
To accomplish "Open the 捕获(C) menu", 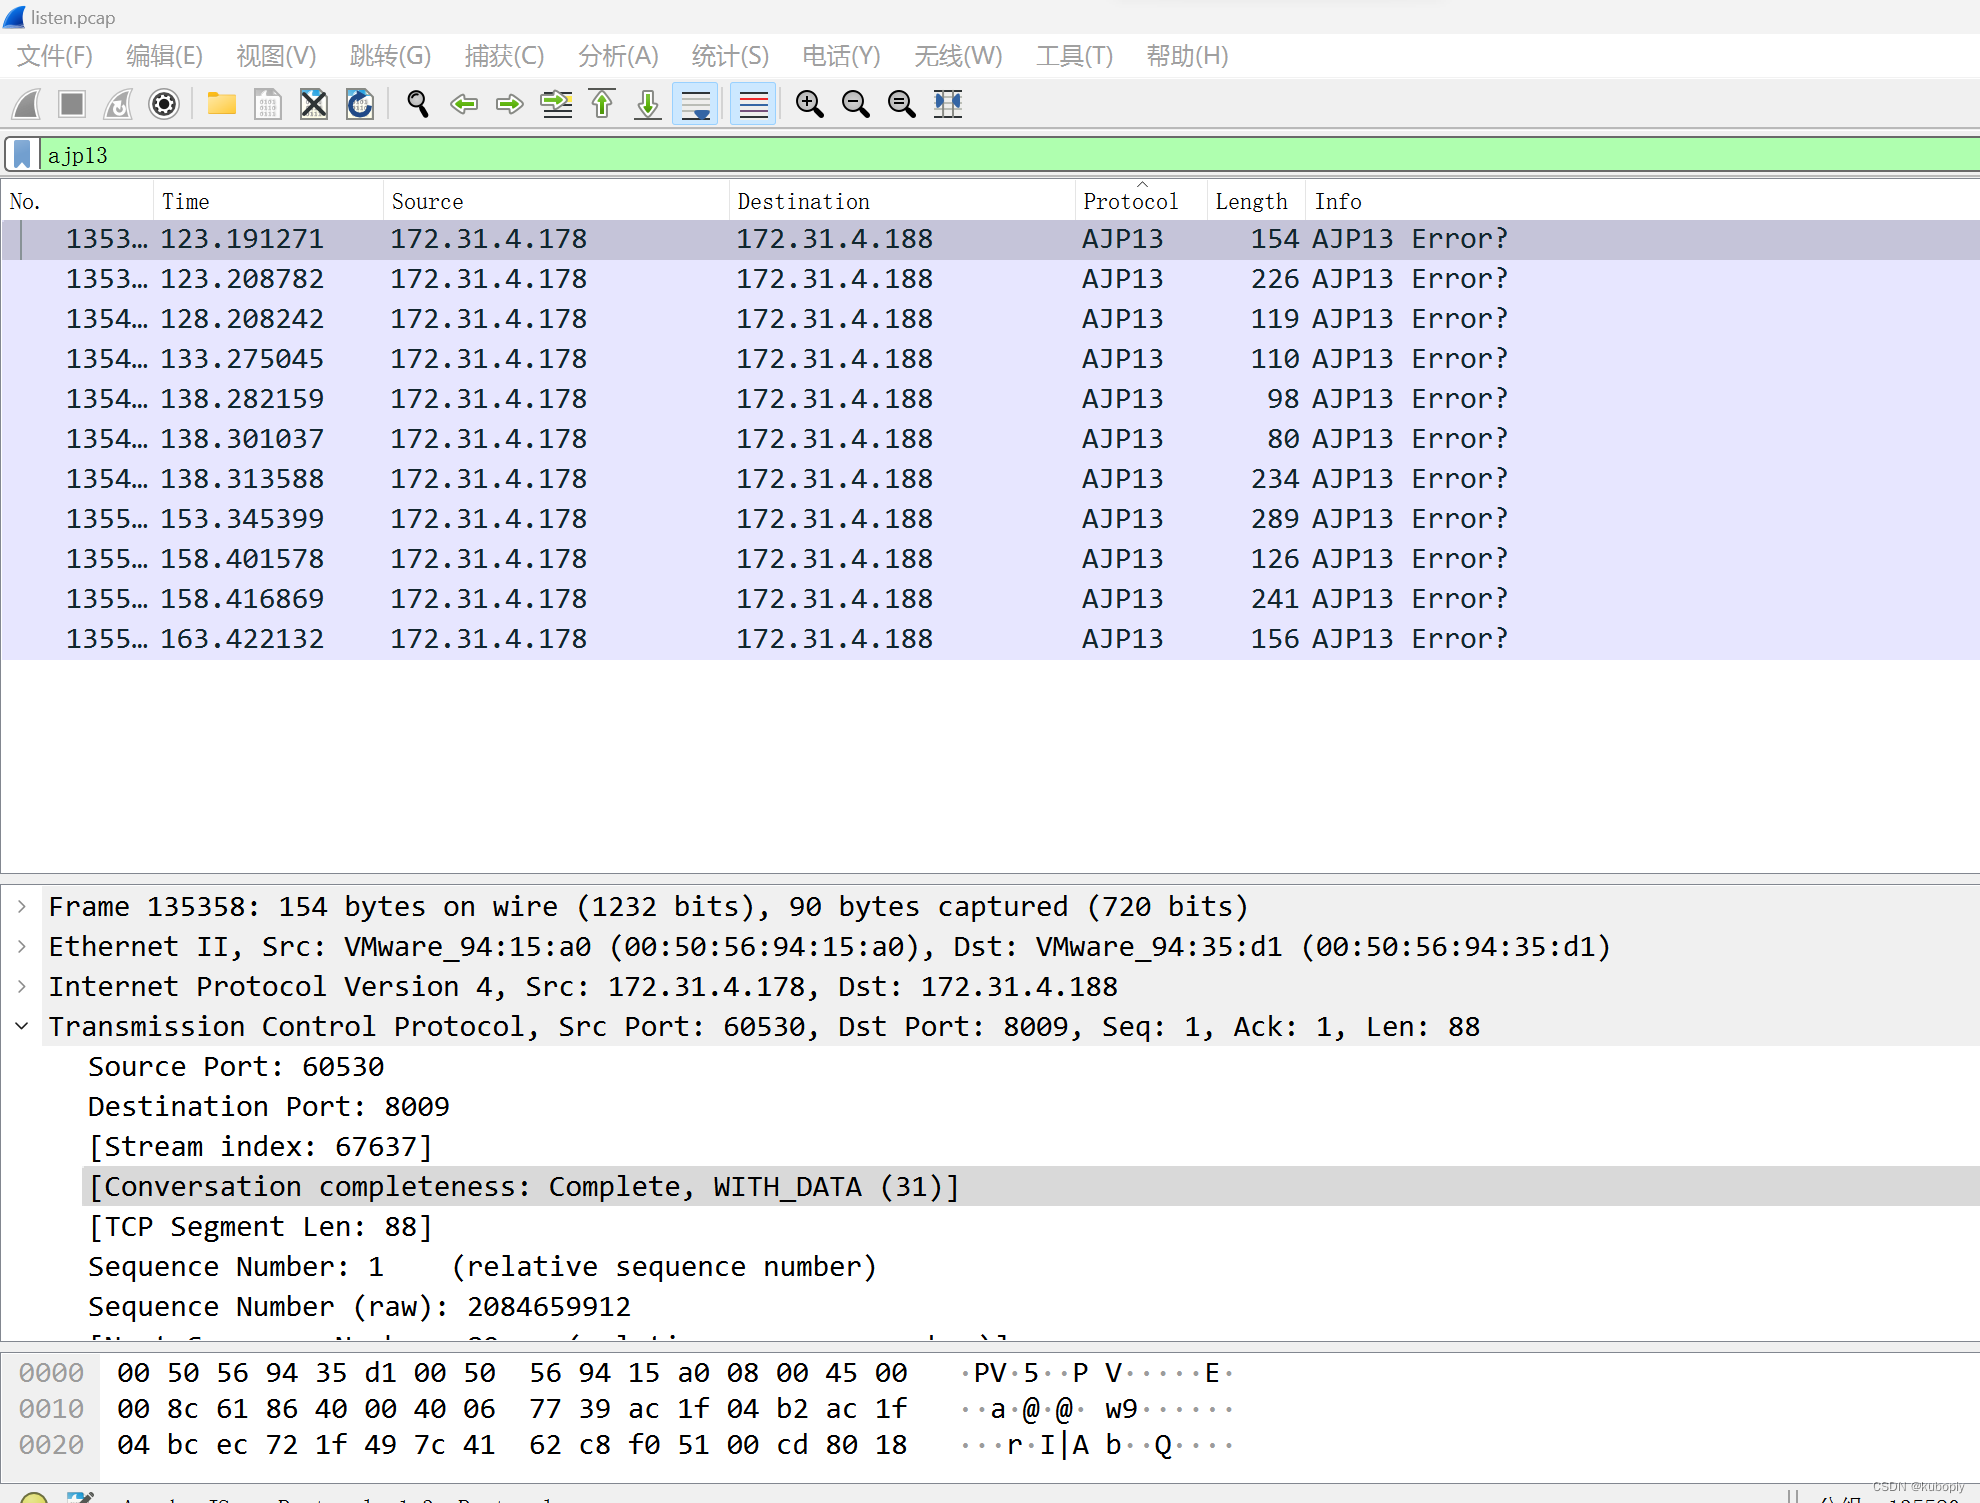I will pyautogui.click(x=504, y=56).
